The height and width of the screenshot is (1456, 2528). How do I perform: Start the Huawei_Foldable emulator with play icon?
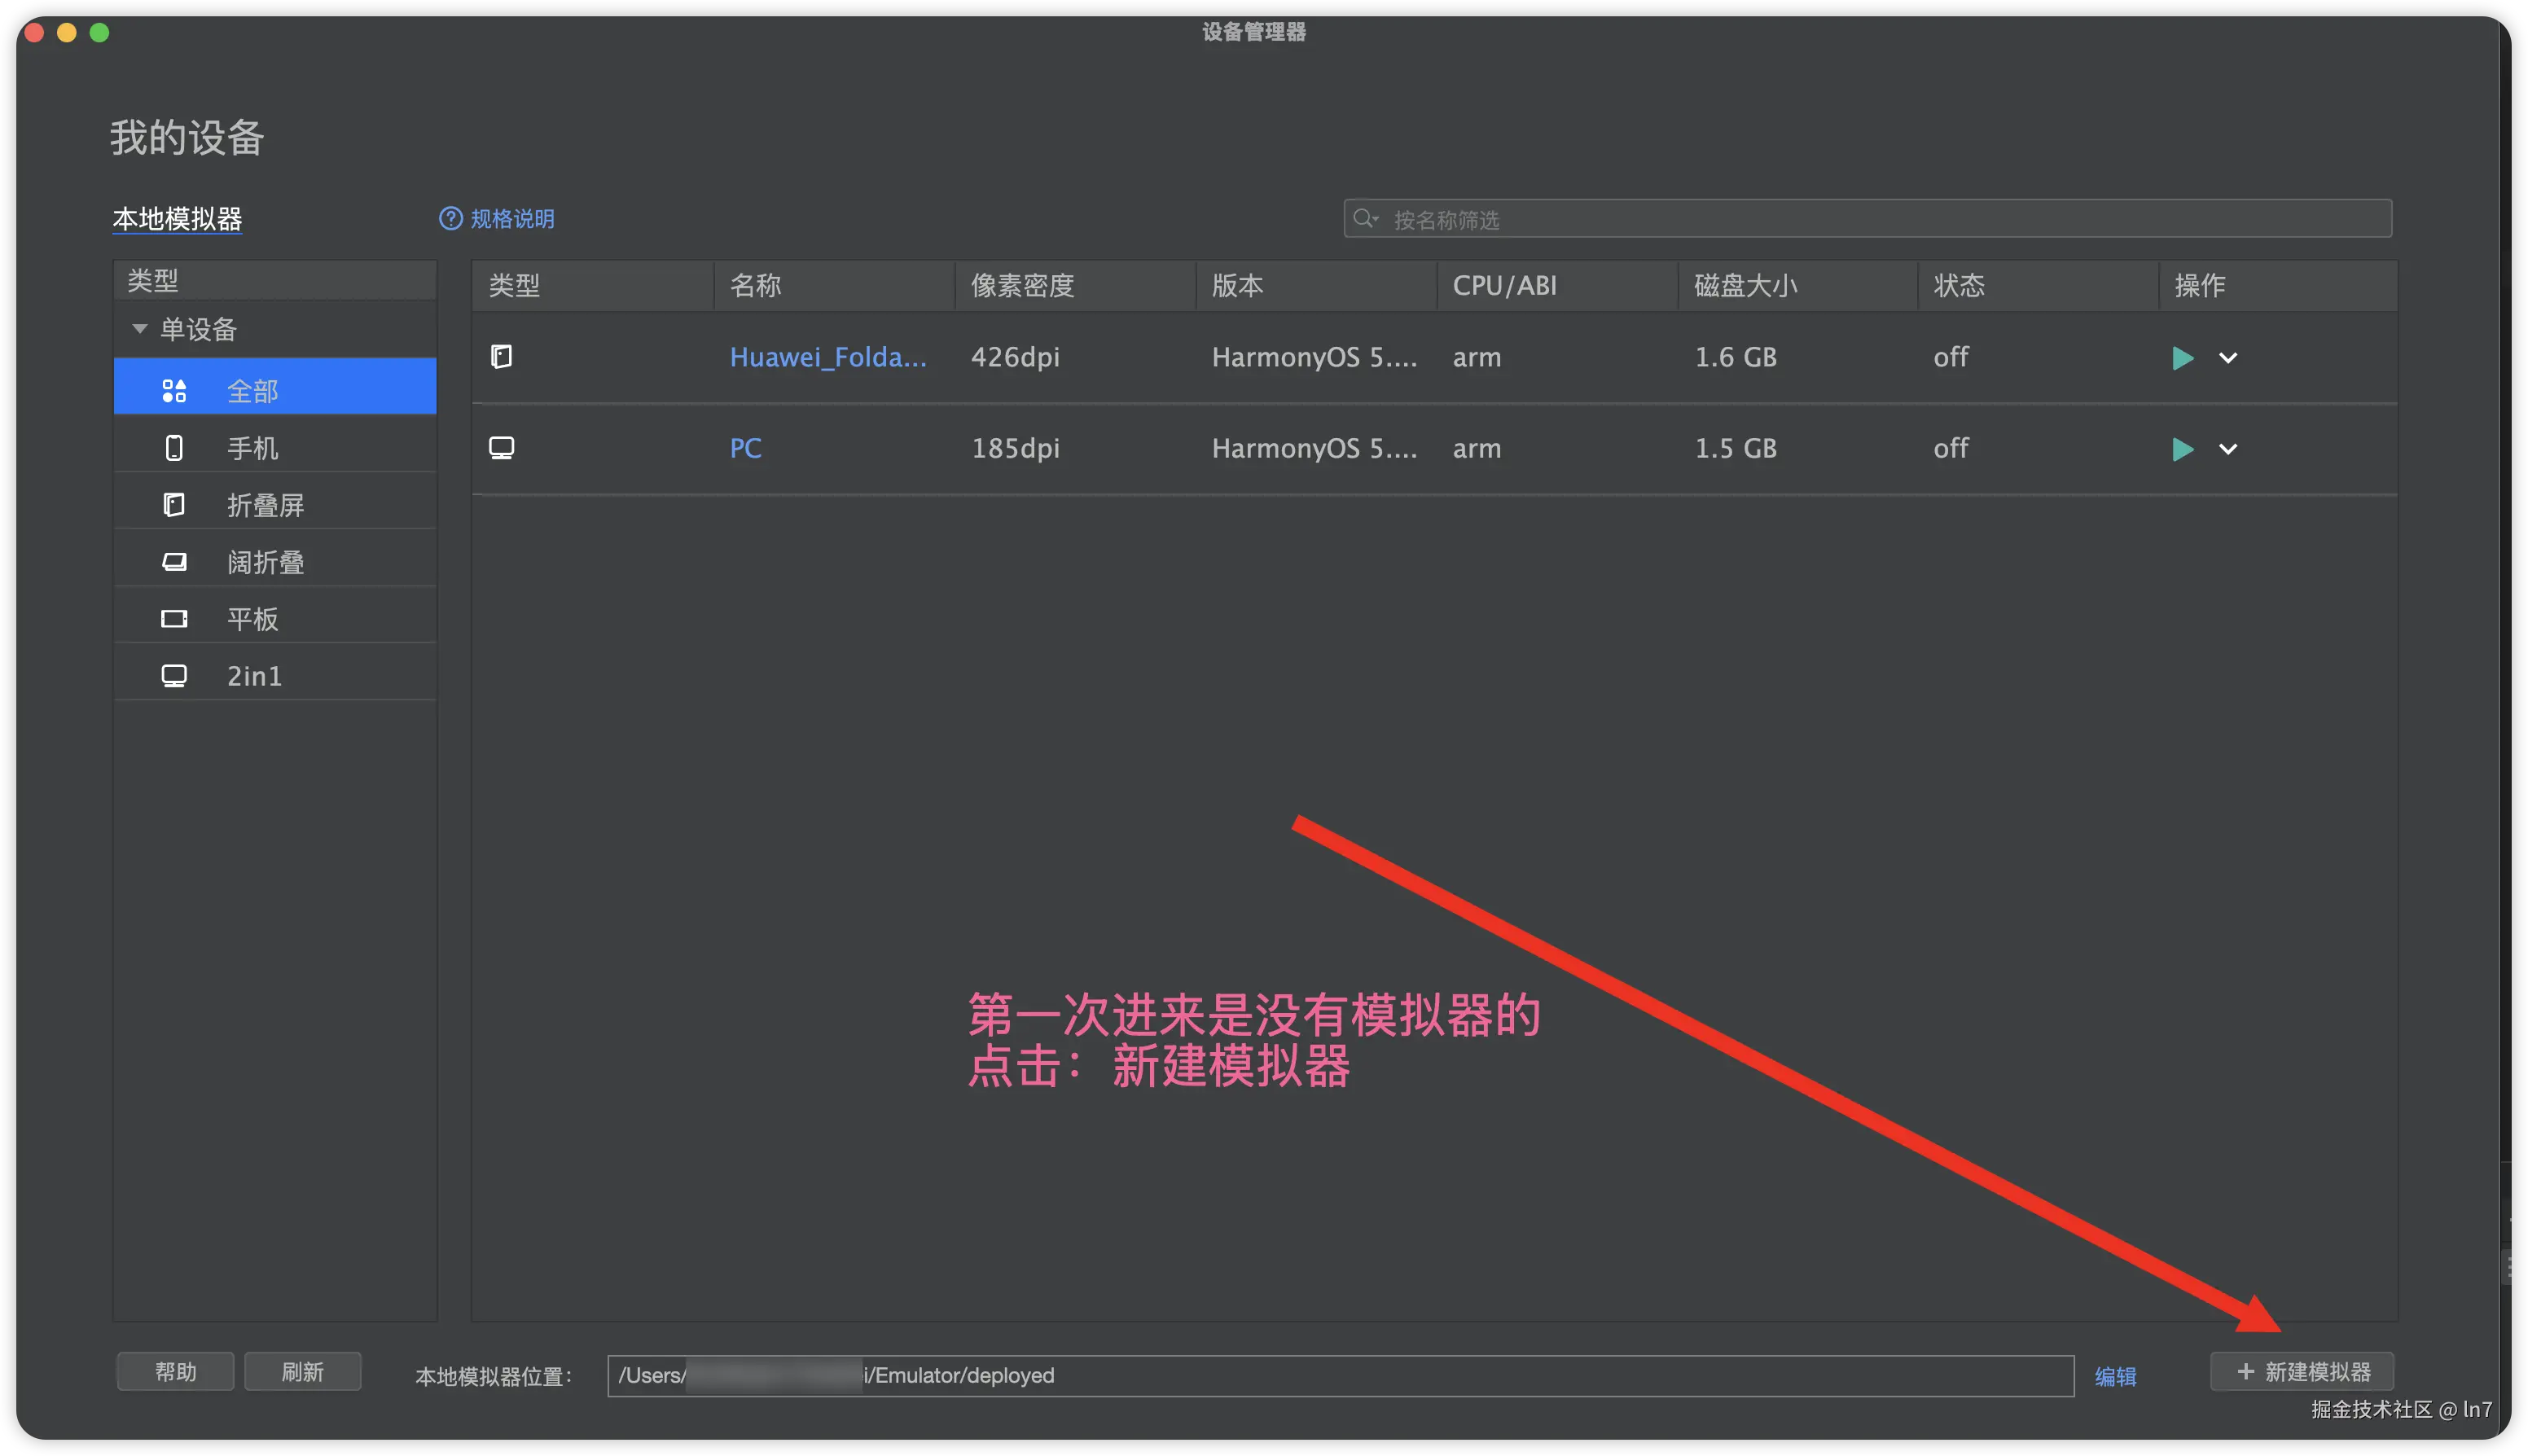pos(2182,358)
